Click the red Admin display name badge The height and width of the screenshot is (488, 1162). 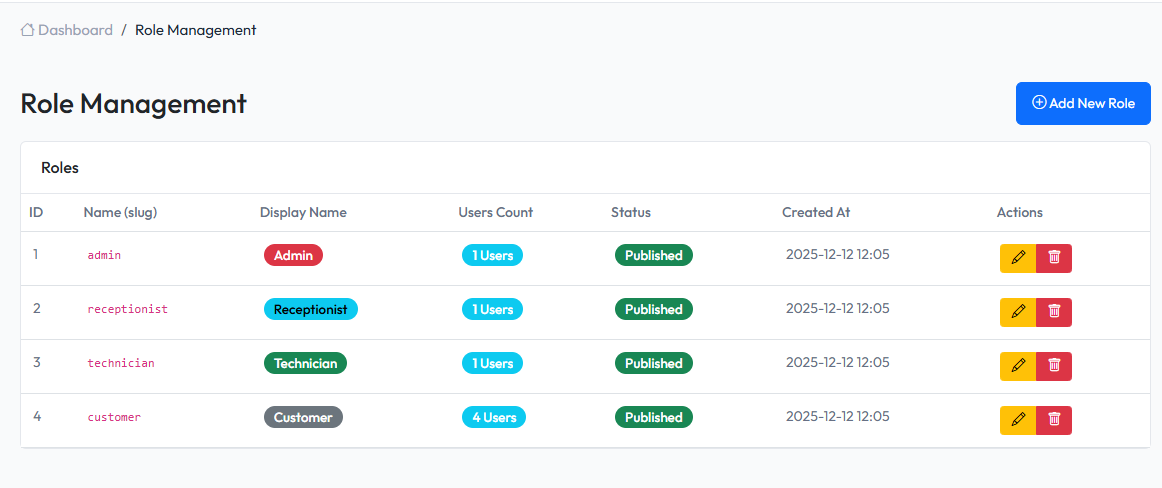(x=293, y=255)
